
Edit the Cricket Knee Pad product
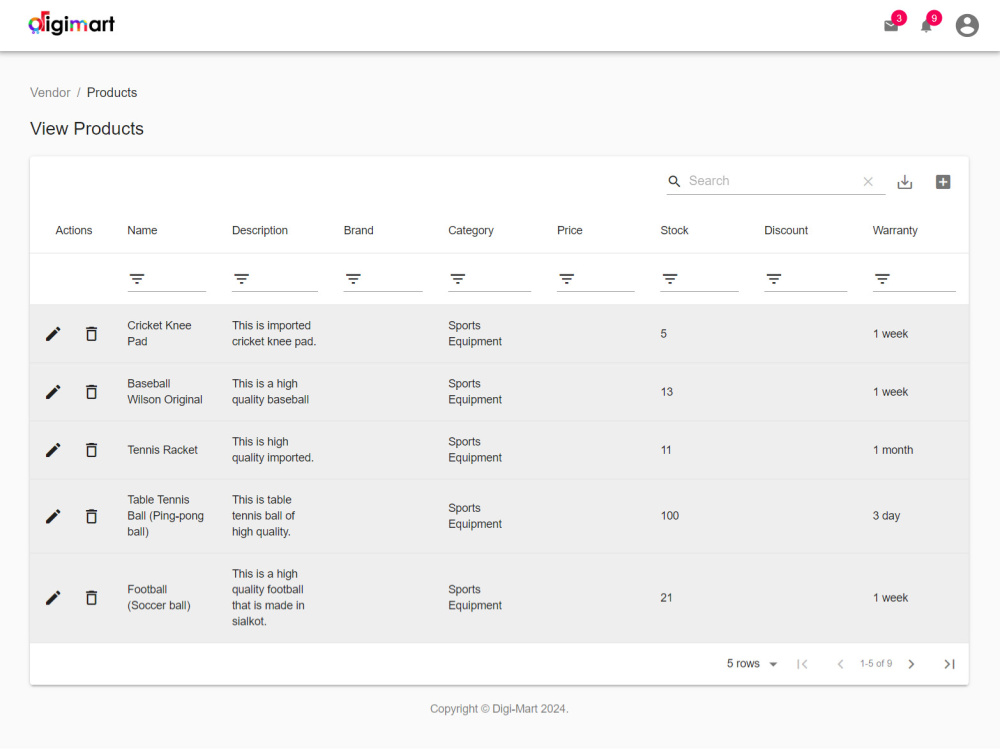54,334
